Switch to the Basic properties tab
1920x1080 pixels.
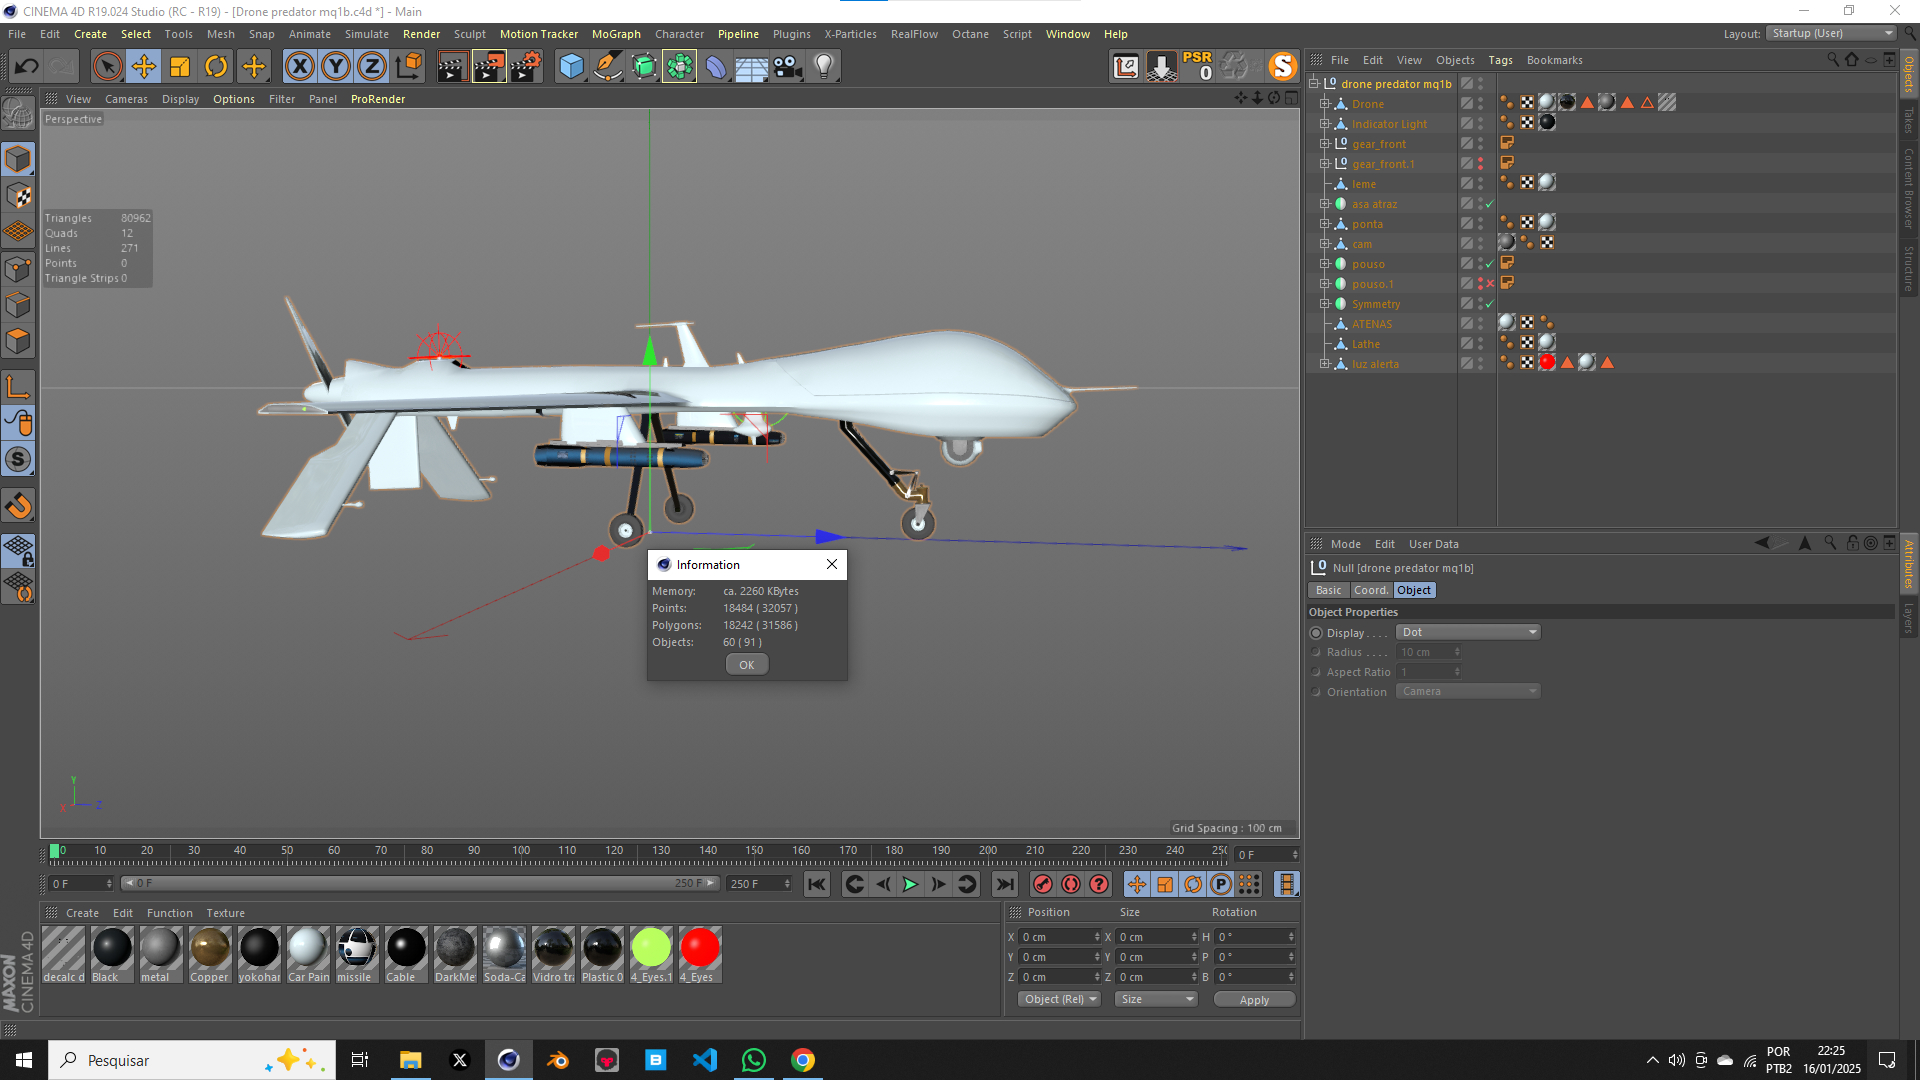[1328, 589]
